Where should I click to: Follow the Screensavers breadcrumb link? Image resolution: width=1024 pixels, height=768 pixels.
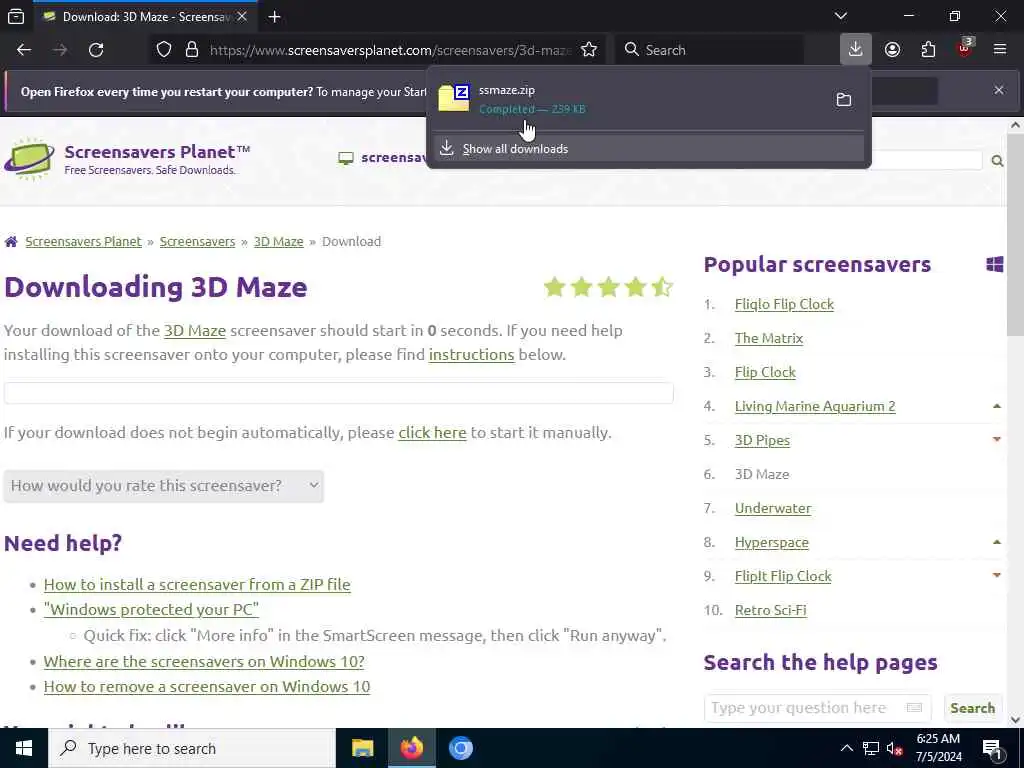[x=197, y=242]
